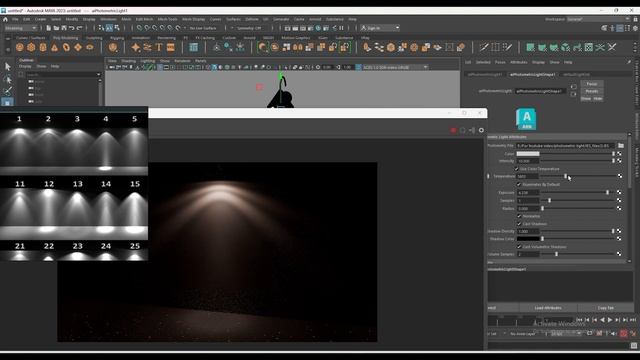Screen dimensions: 640x360
Task: Open the No Live Surface dropdown
Action: 202,28
